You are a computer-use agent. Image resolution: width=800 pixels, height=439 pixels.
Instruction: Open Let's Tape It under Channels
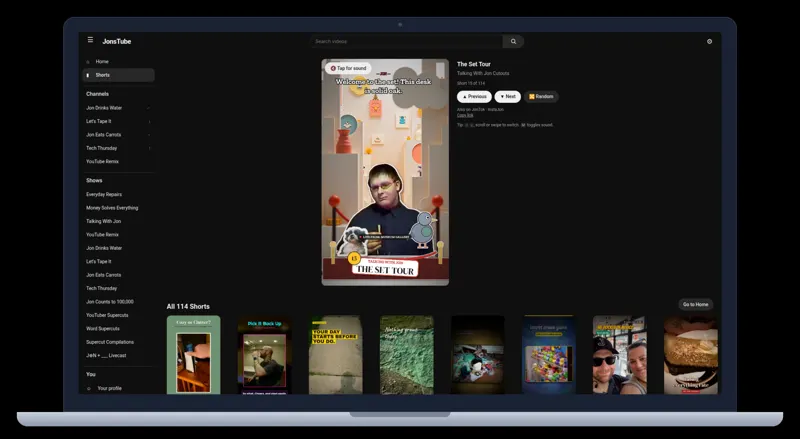[98, 121]
